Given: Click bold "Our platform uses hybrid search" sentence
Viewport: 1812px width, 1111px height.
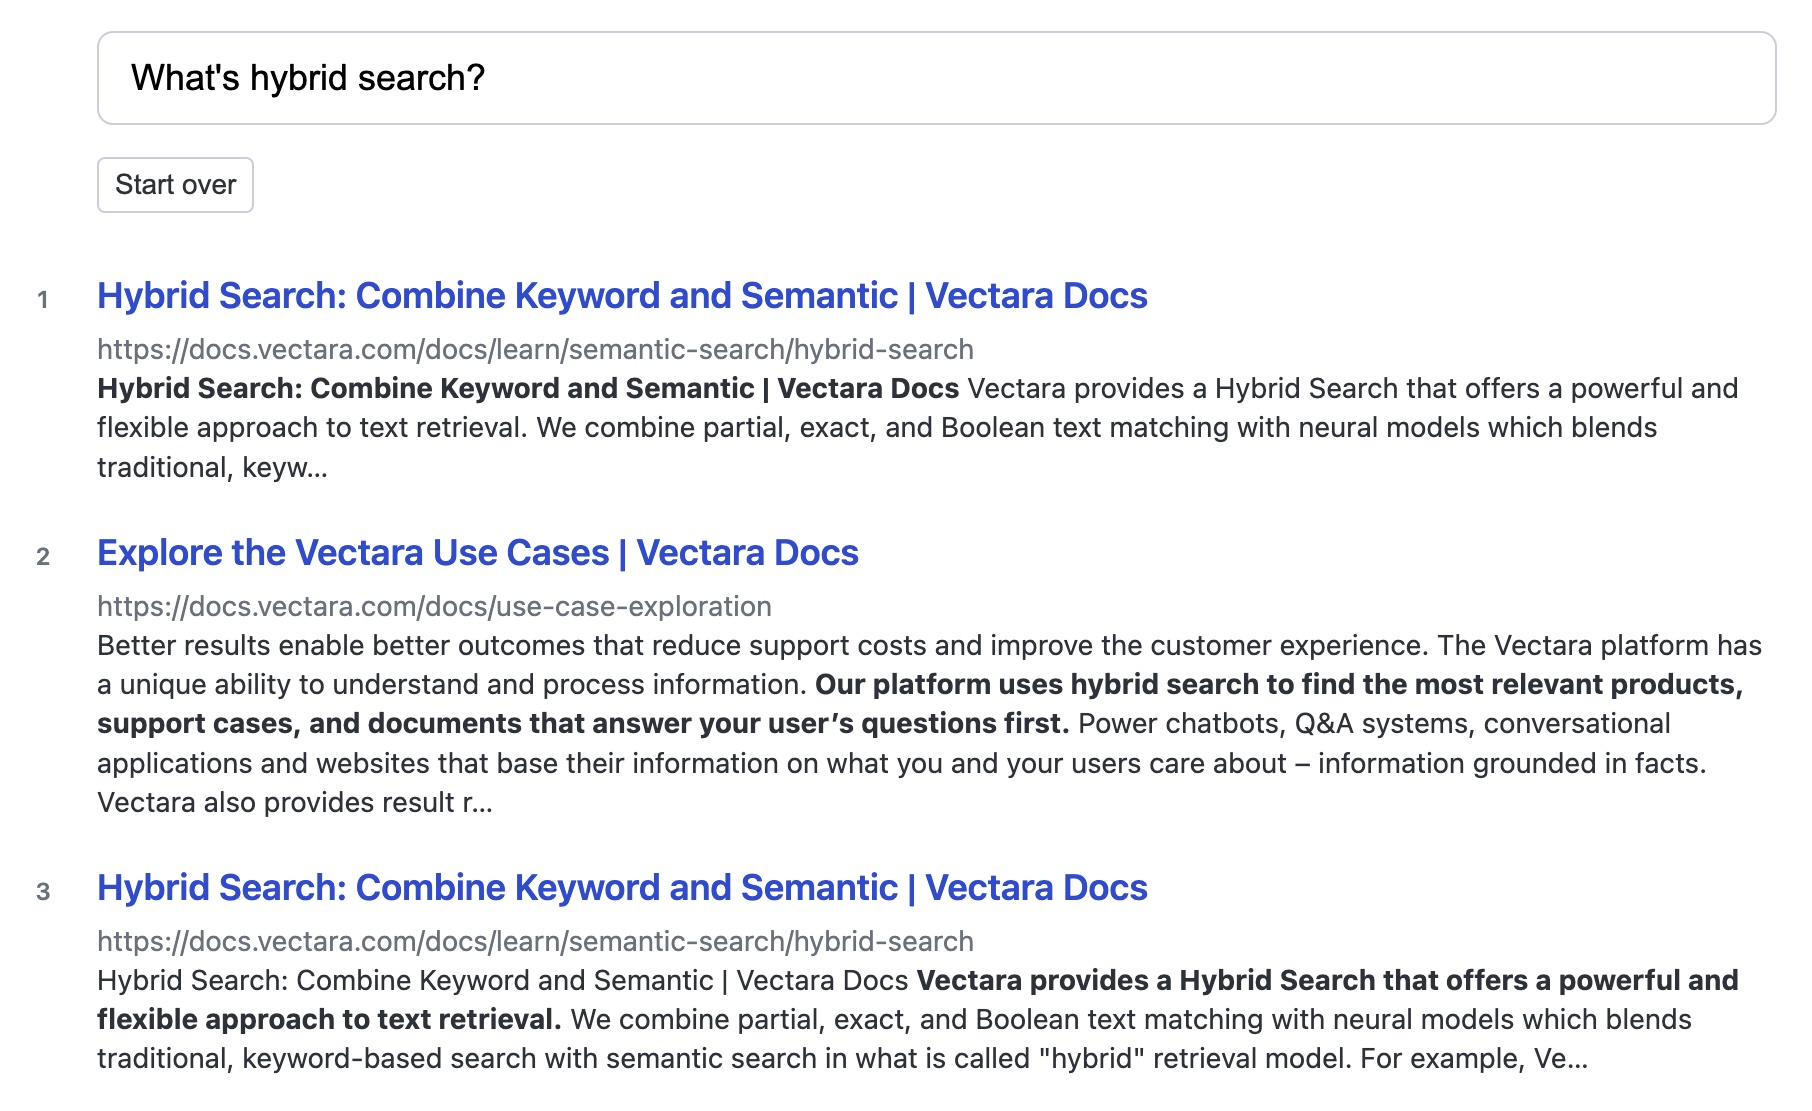Looking at the screenshot, I should tap(1278, 685).
